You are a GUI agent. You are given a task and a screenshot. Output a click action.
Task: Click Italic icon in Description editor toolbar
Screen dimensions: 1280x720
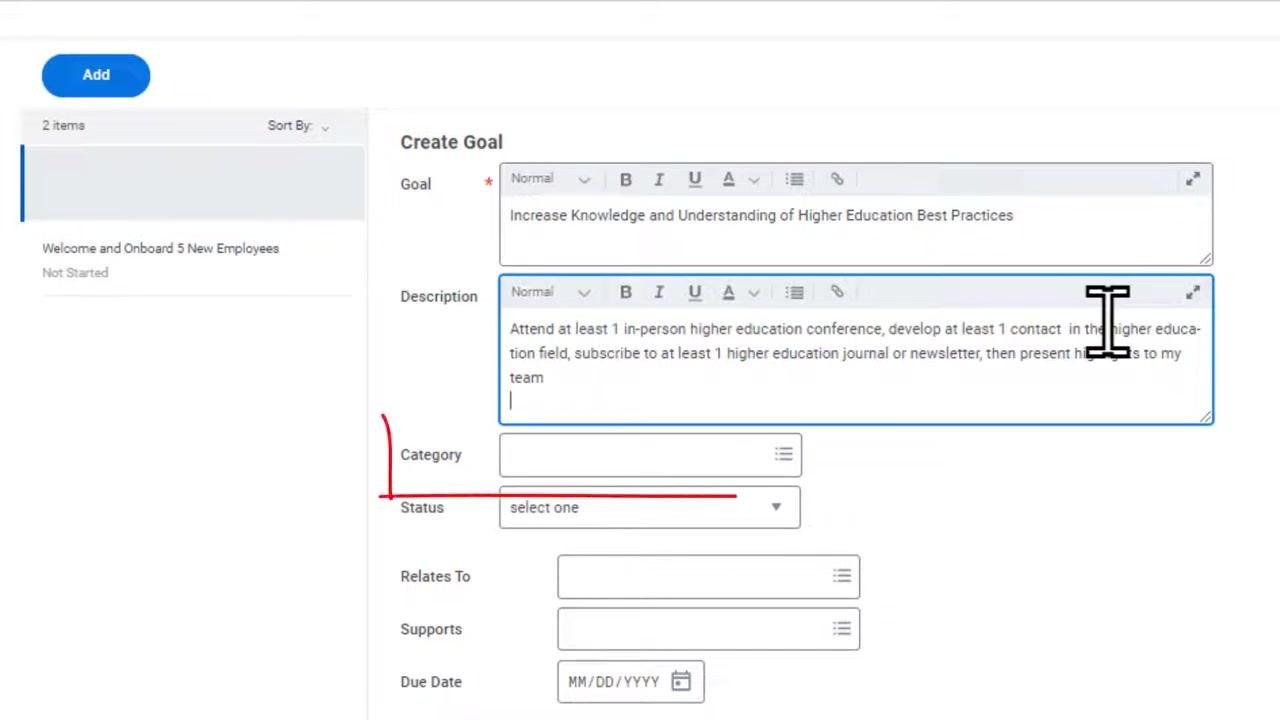(659, 293)
